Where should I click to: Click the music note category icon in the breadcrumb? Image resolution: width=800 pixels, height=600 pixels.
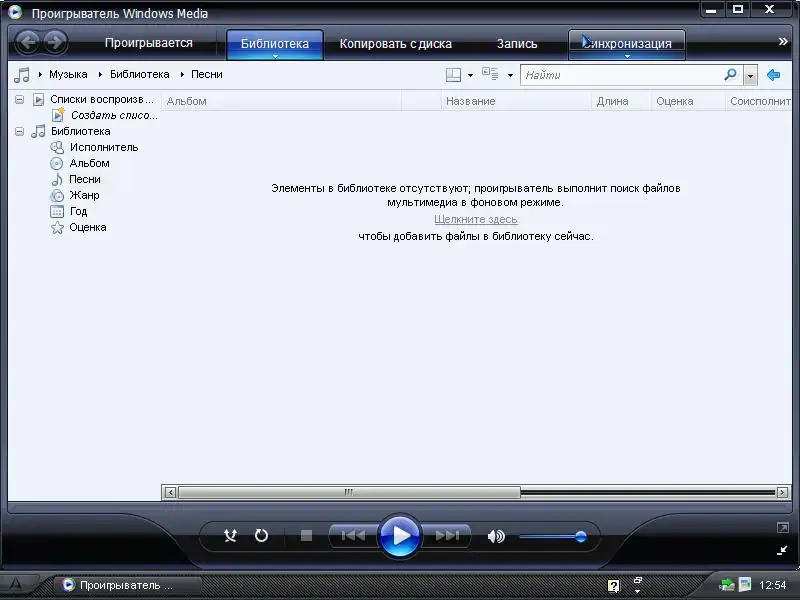point(21,74)
